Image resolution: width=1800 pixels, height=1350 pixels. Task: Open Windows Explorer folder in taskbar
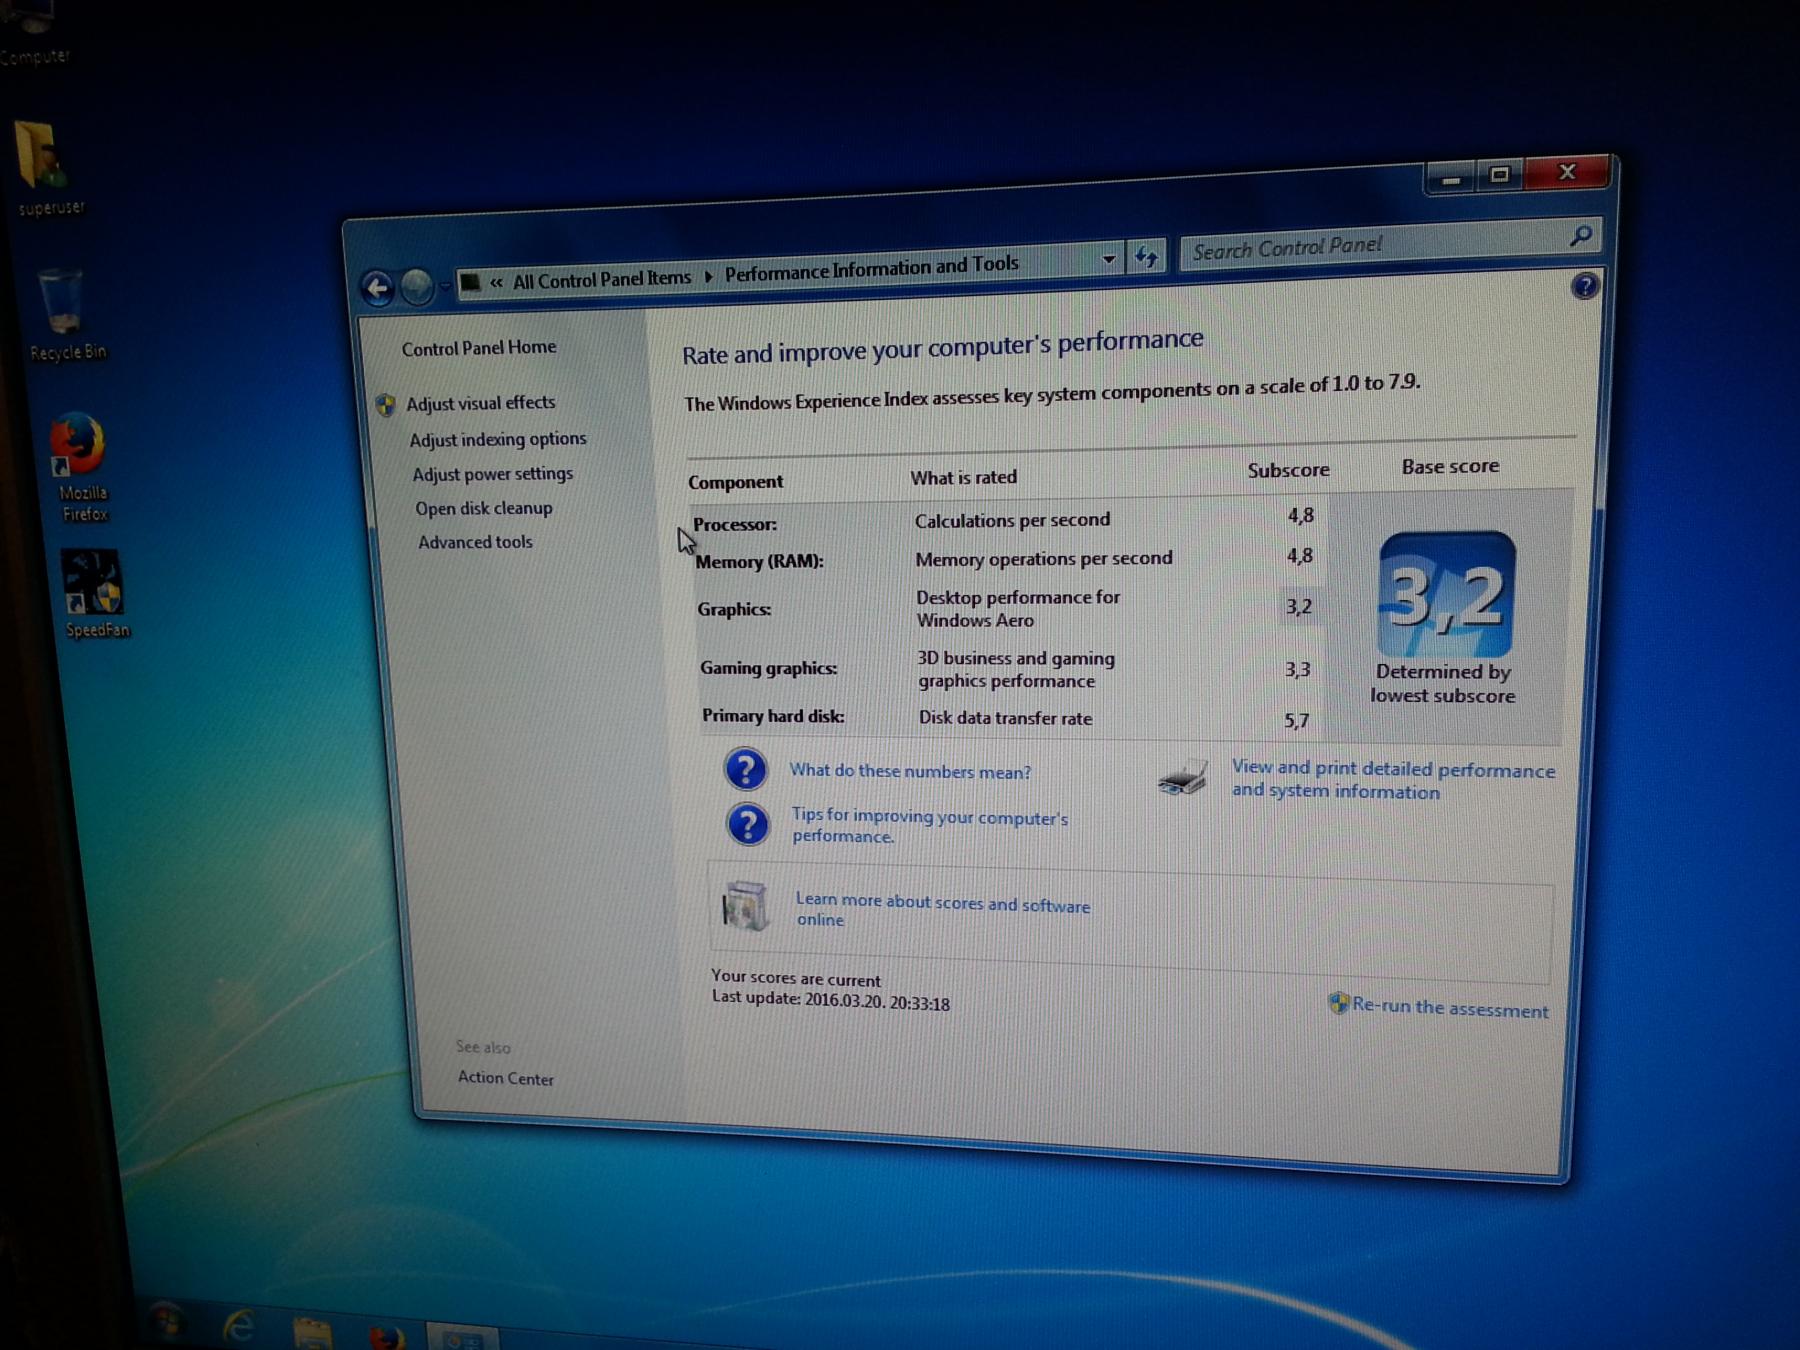tap(312, 1333)
